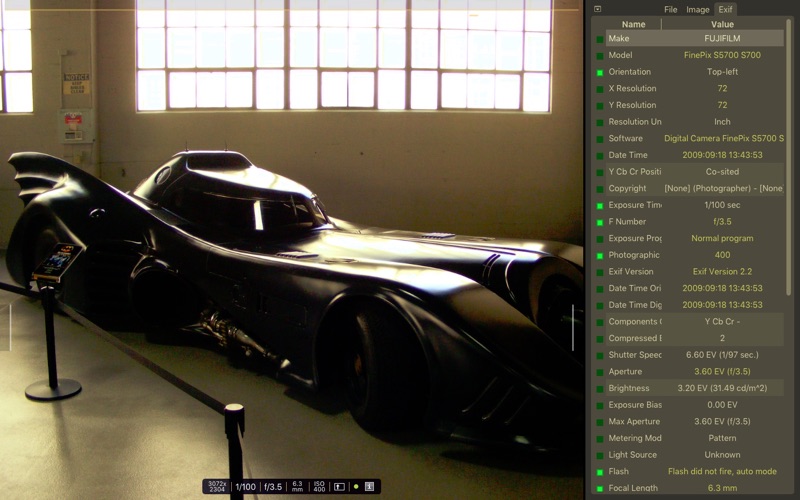The height and width of the screenshot is (500, 800).
Task: Click the 6.3 mm readout in the bottom bar
Action: click(297, 487)
